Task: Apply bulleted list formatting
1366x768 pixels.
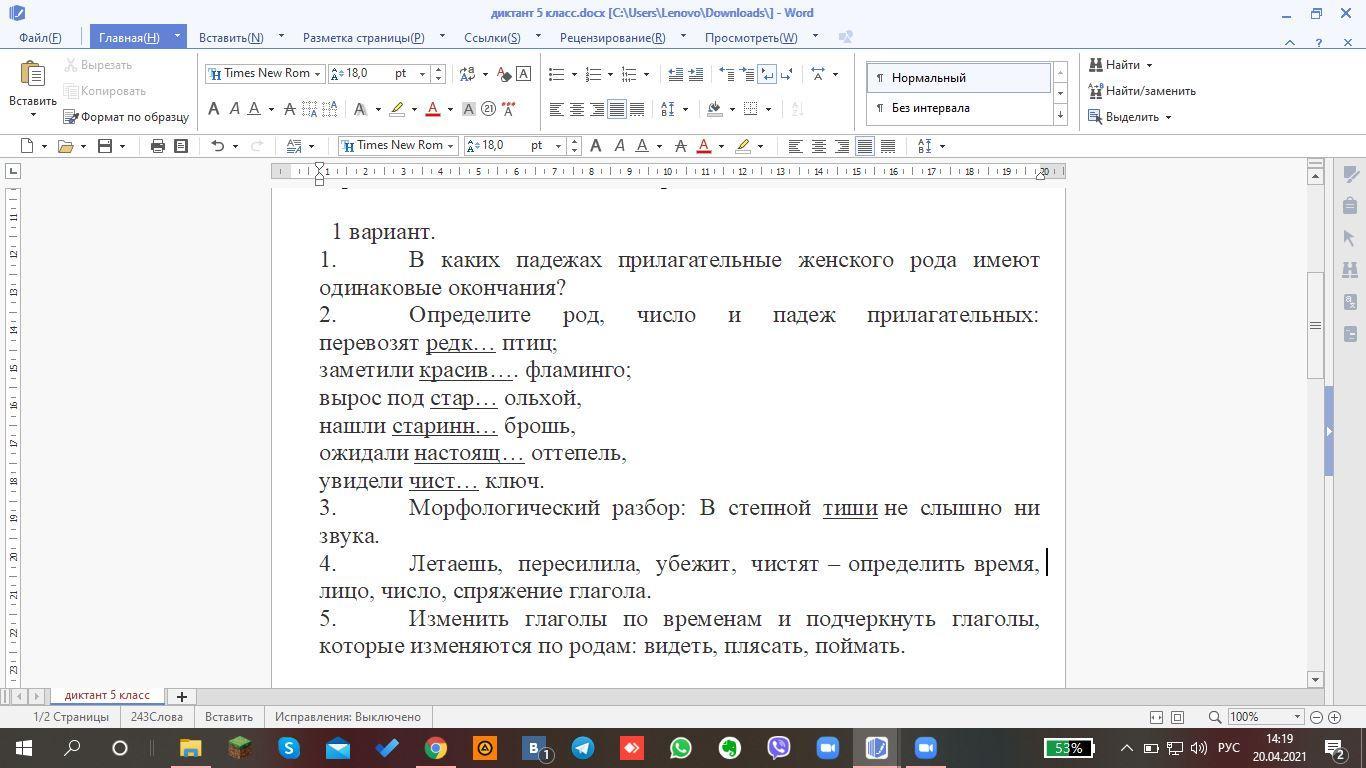Action: coord(557,74)
